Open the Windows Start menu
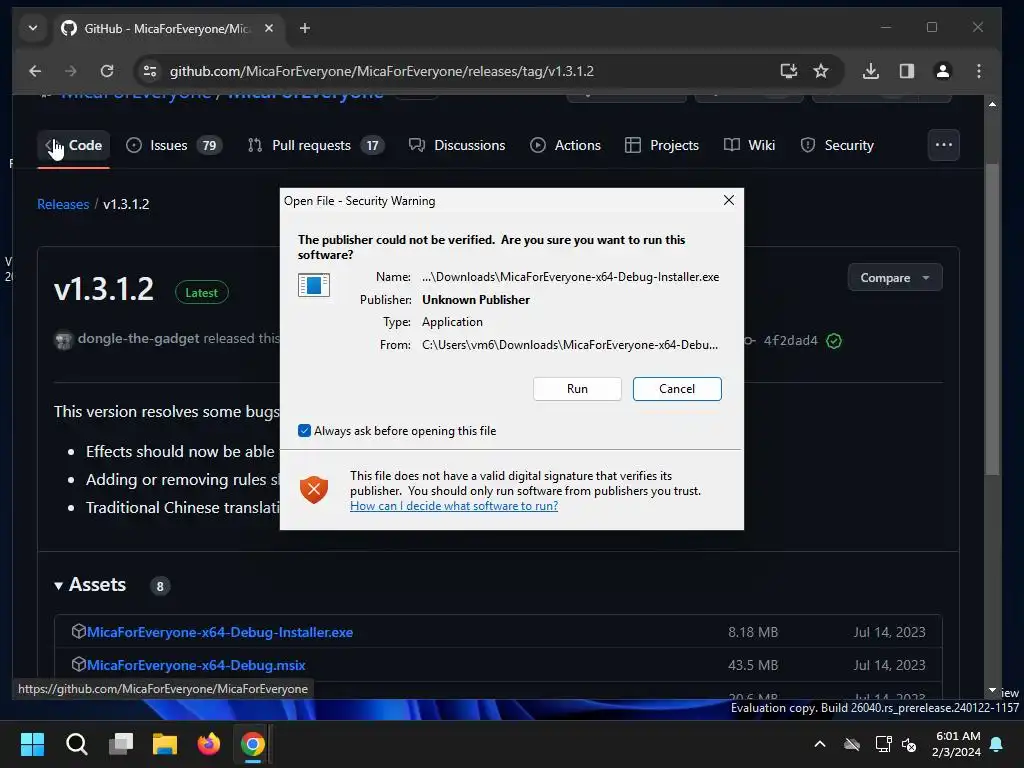Viewport: 1024px width, 768px height. [x=32, y=744]
